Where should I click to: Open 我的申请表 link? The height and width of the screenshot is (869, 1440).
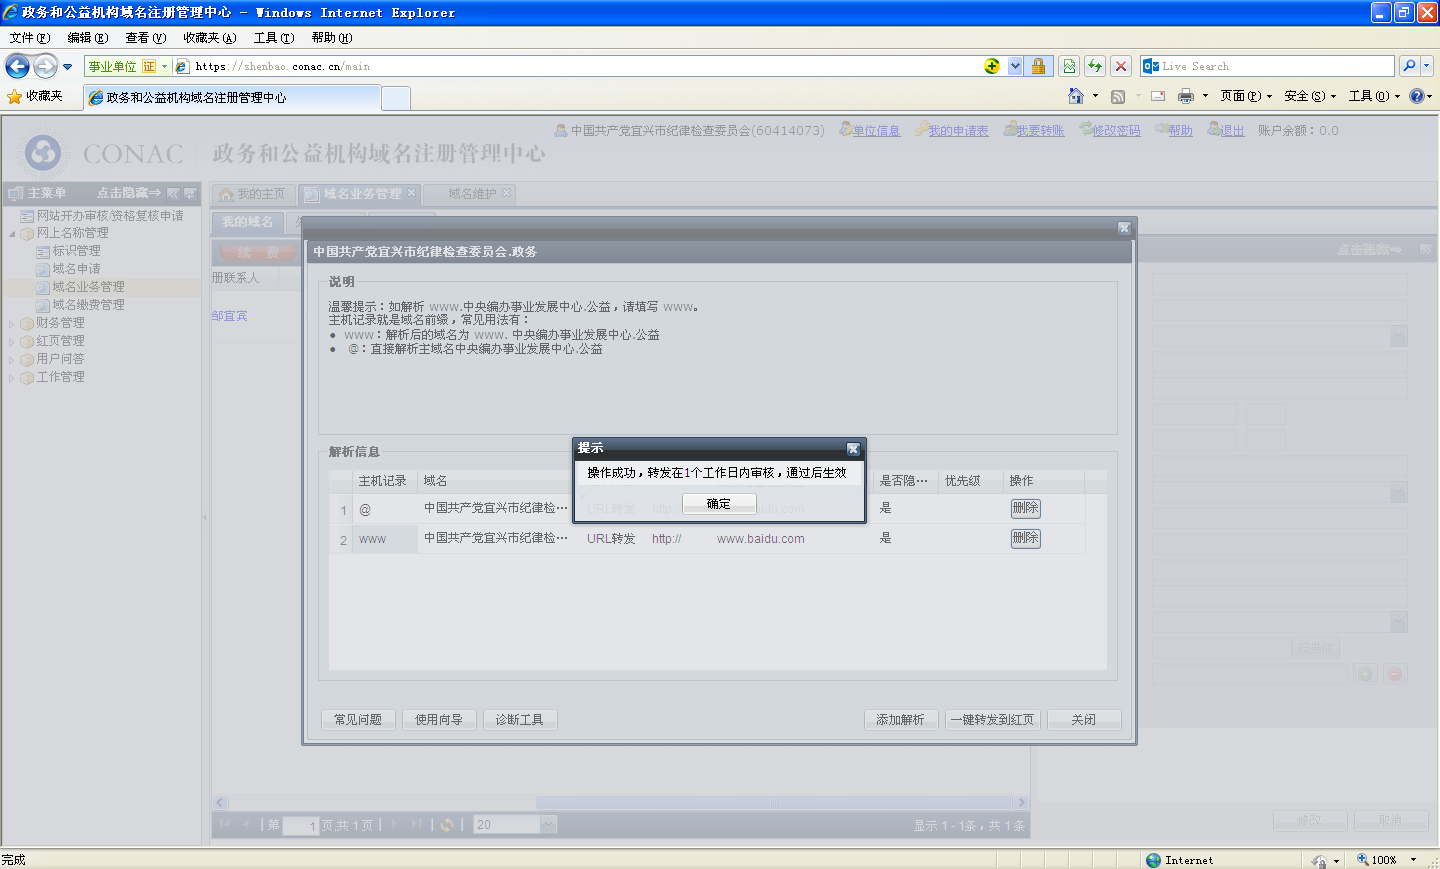958,131
